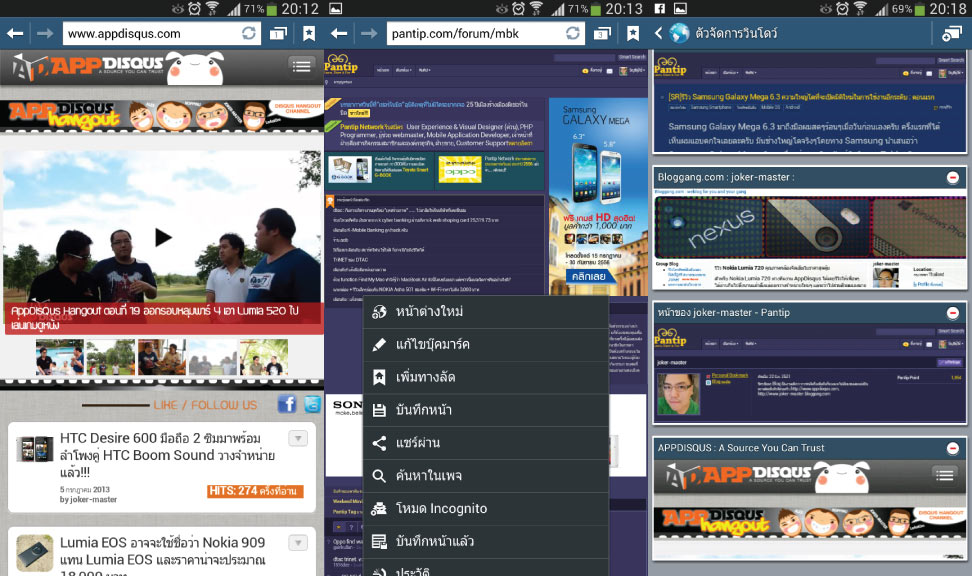Tap the 20:12 clock in status bar
The width and height of the screenshot is (972, 576).
click(x=300, y=9)
